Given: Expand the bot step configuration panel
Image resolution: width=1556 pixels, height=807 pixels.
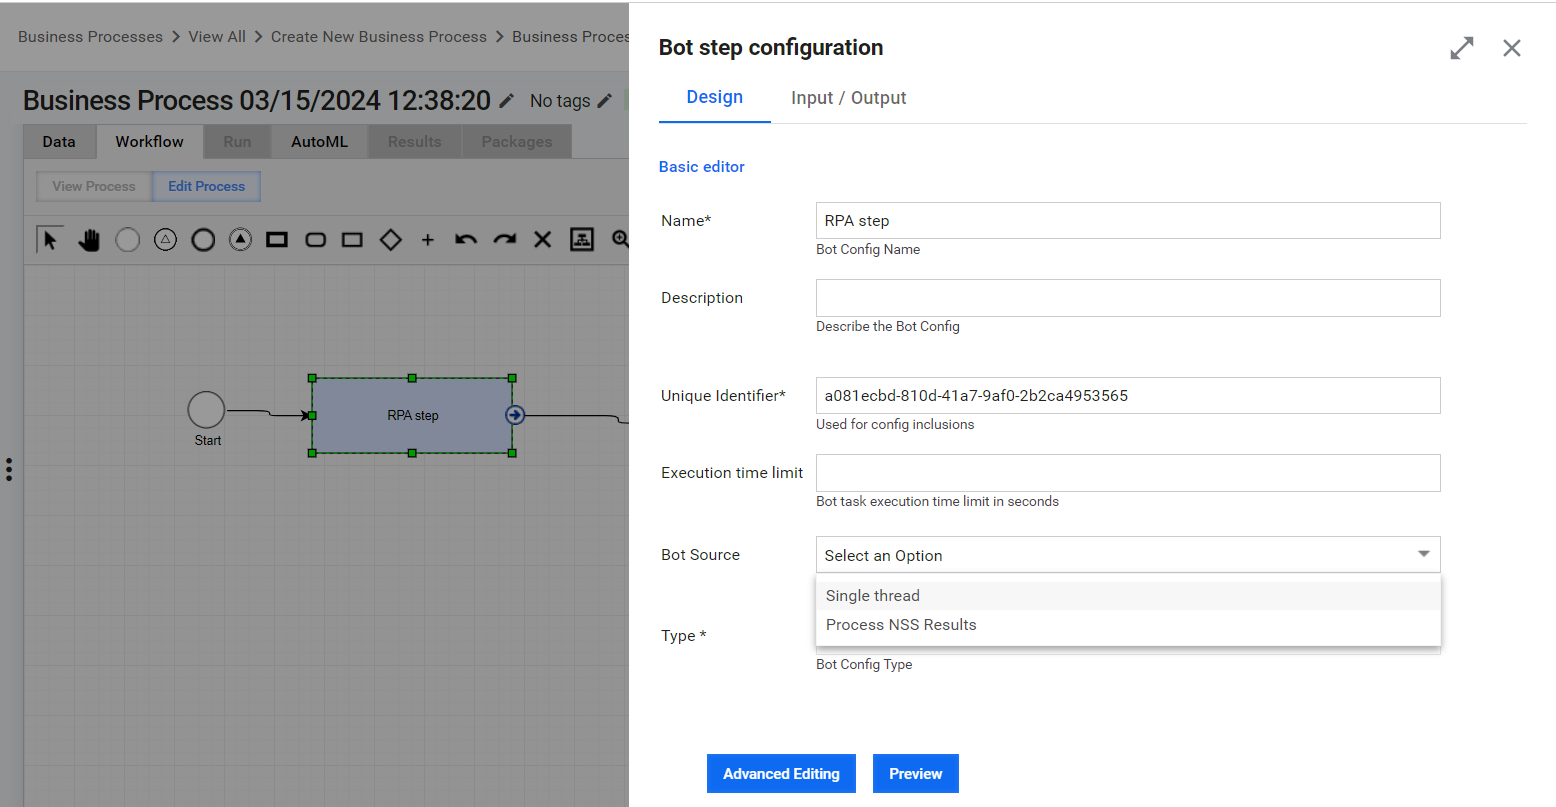Looking at the screenshot, I should (x=1462, y=48).
